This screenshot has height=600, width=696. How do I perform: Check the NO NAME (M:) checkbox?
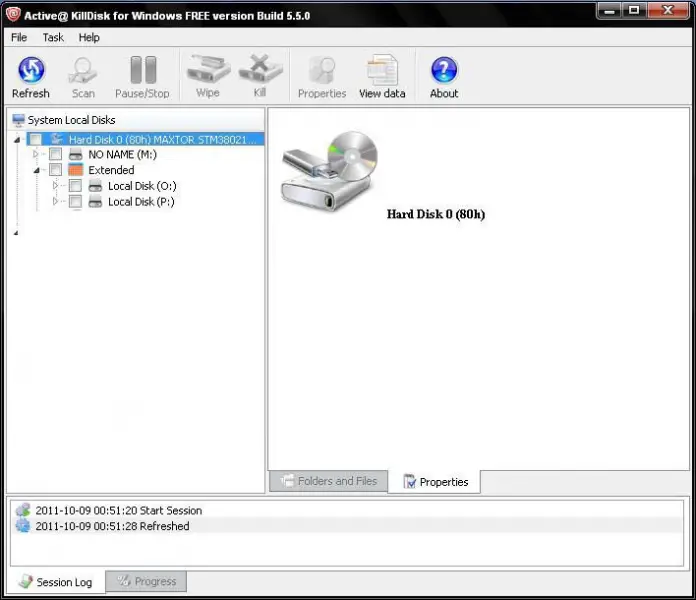tap(55, 154)
